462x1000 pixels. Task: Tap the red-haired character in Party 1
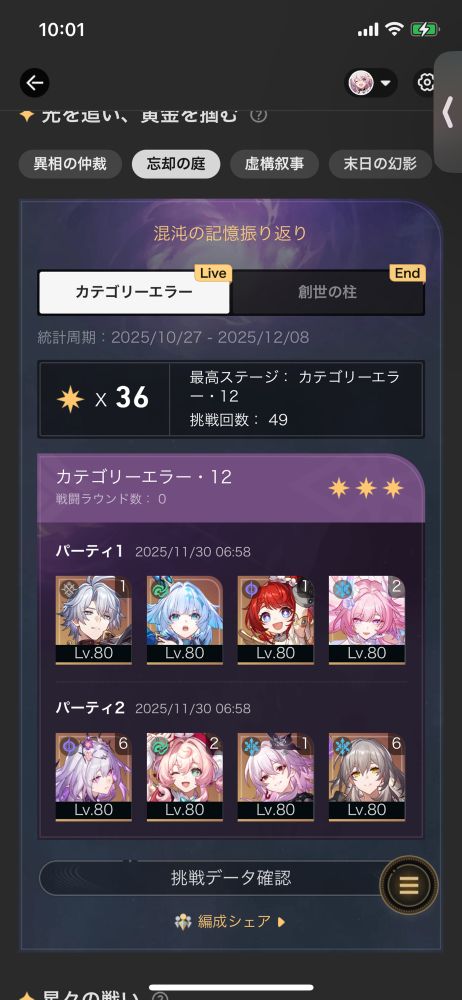(276, 620)
